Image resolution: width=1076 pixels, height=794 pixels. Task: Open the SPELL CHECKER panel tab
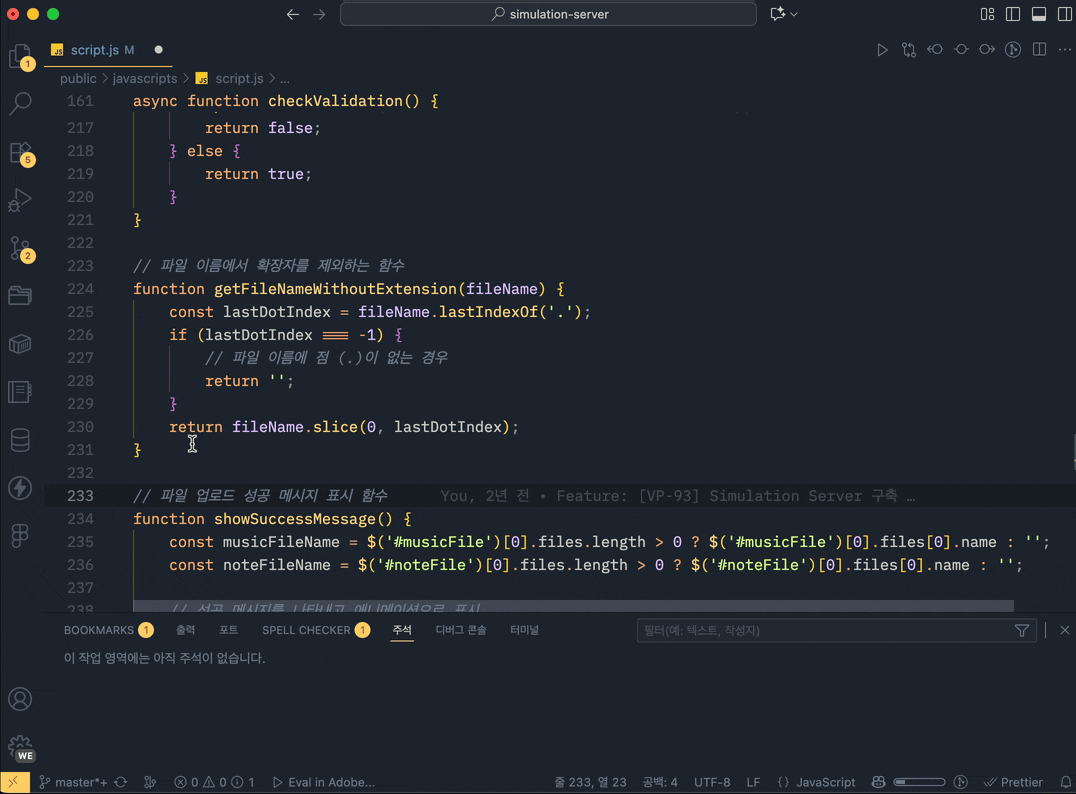point(305,630)
